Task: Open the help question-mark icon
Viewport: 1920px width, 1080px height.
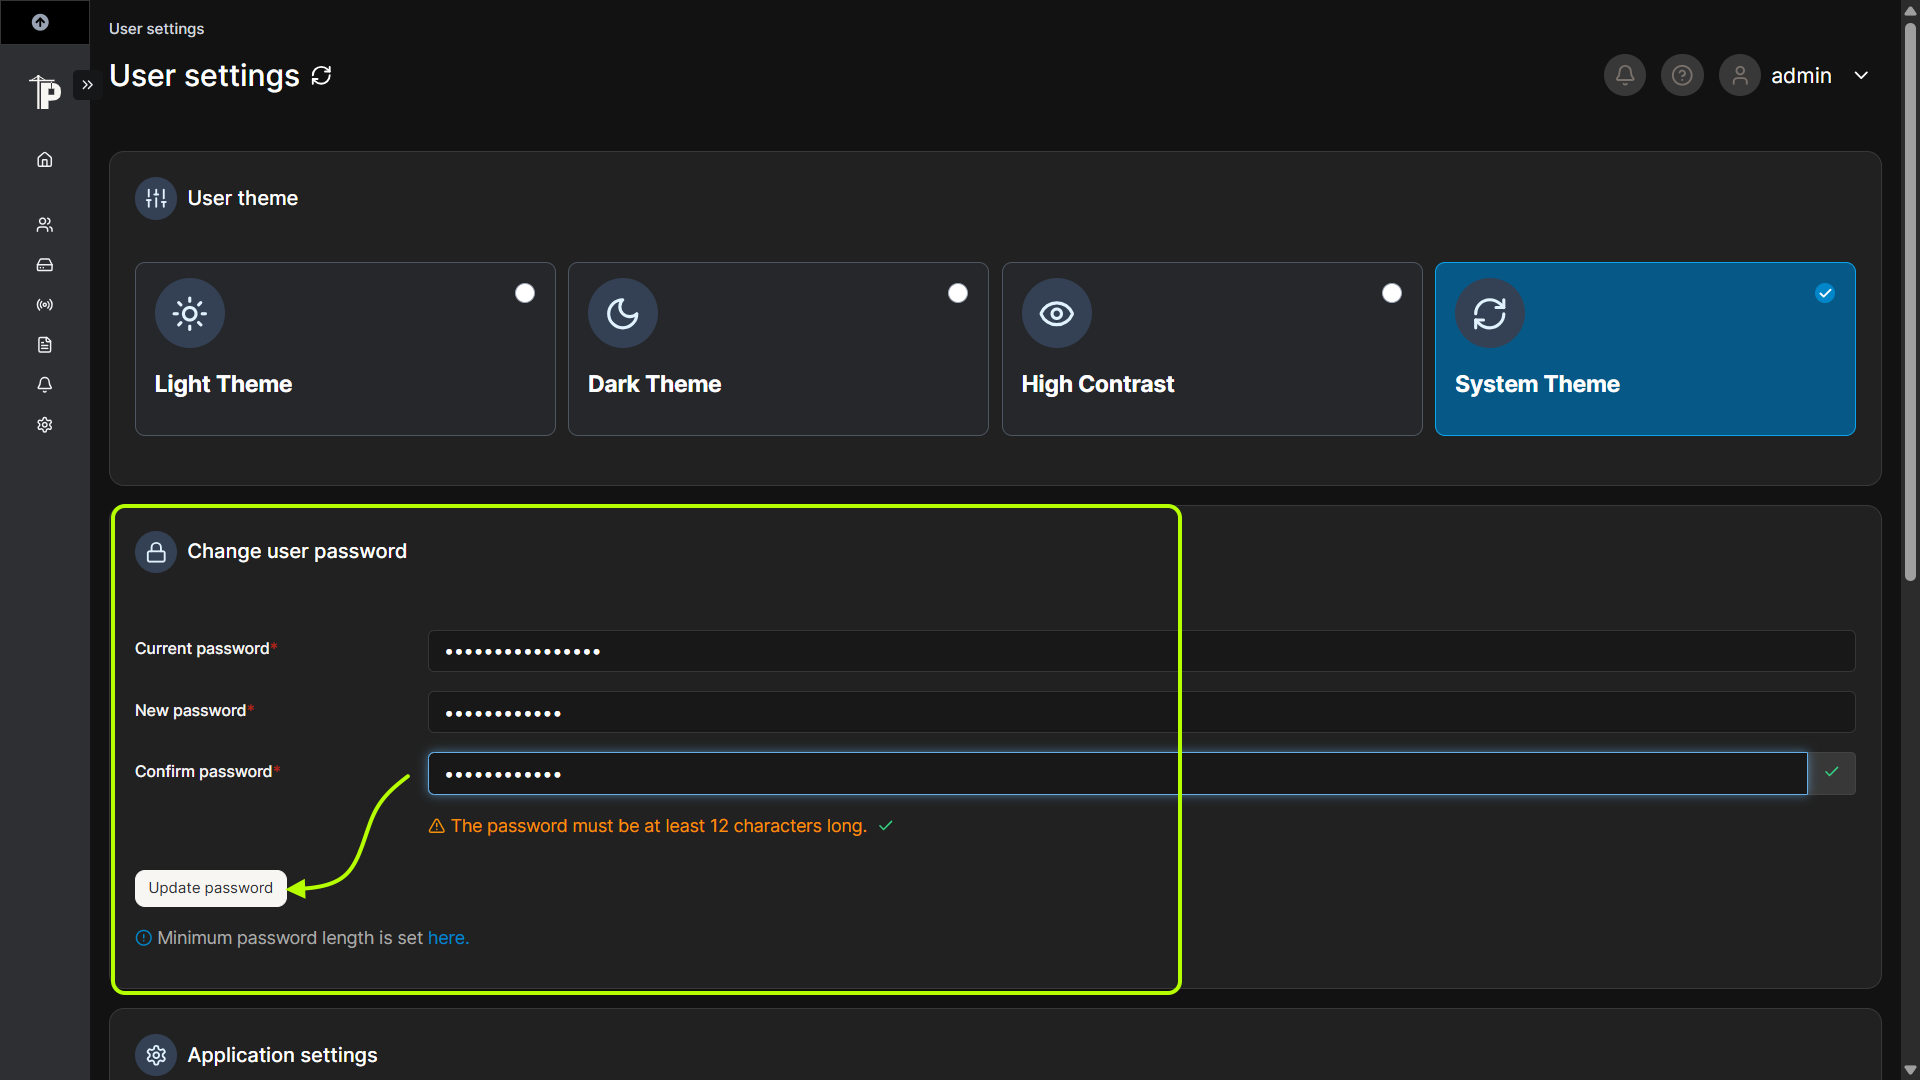Action: [1682, 75]
